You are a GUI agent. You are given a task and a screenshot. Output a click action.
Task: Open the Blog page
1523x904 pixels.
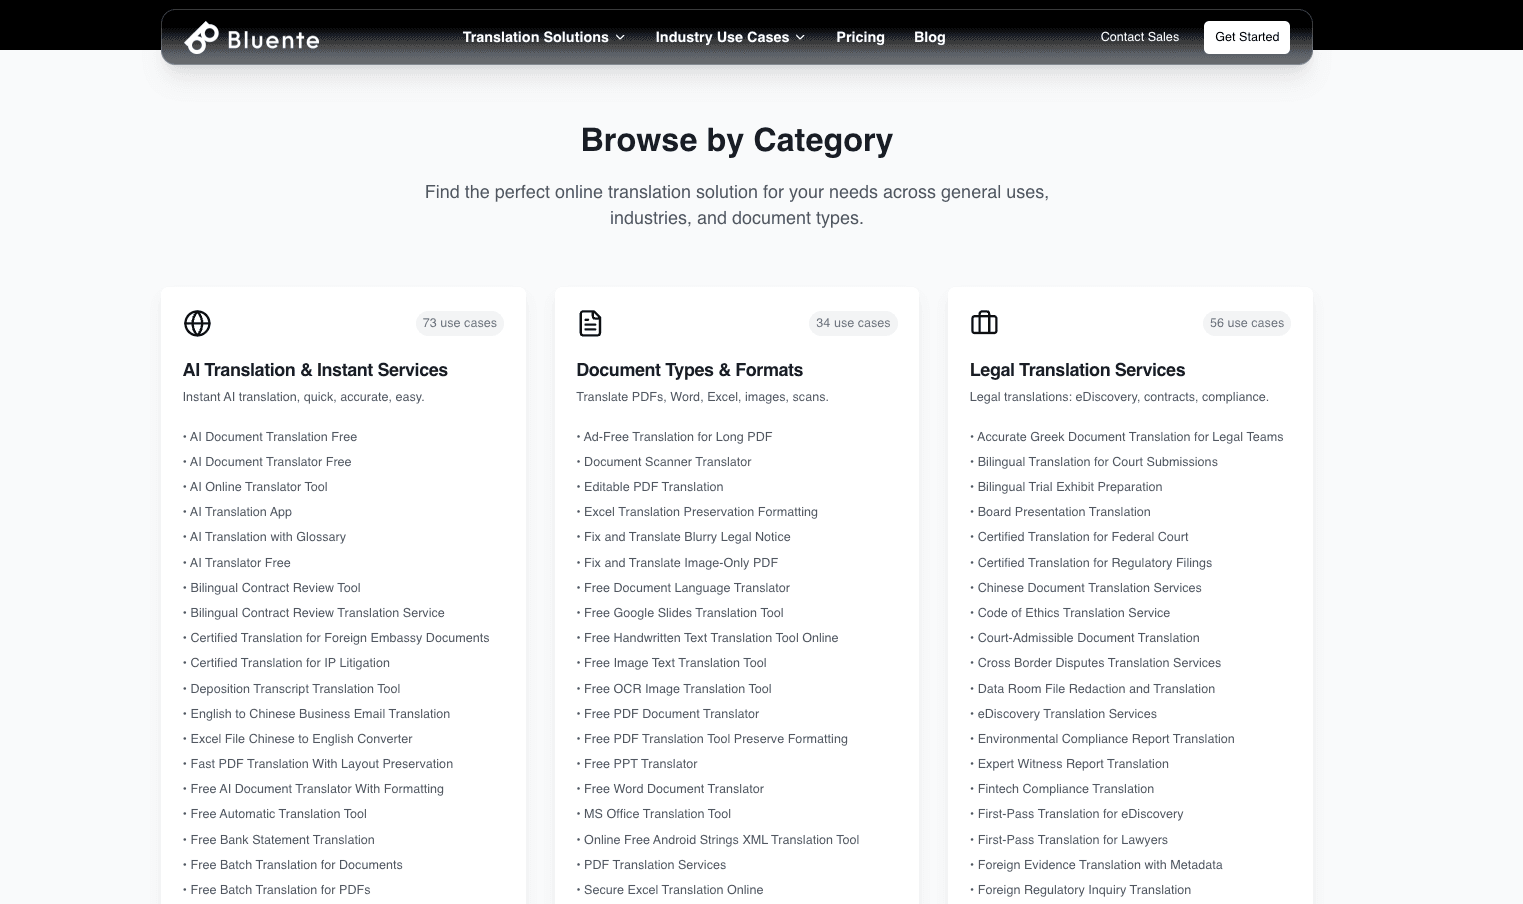pos(929,37)
